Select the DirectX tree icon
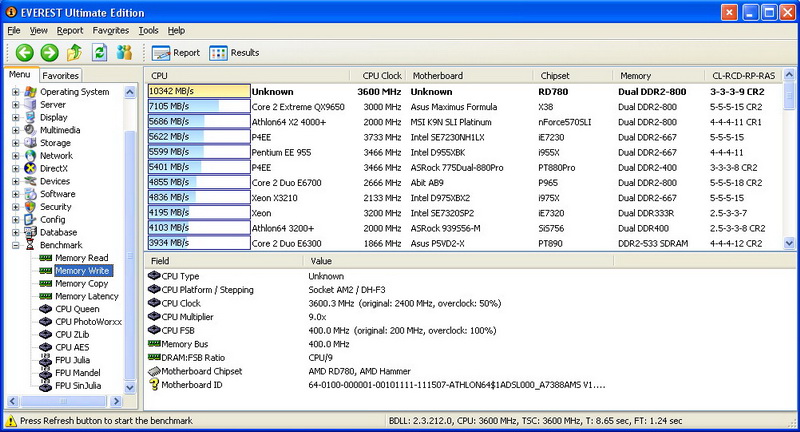This screenshot has width=800, height=432. (x=31, y=168)
